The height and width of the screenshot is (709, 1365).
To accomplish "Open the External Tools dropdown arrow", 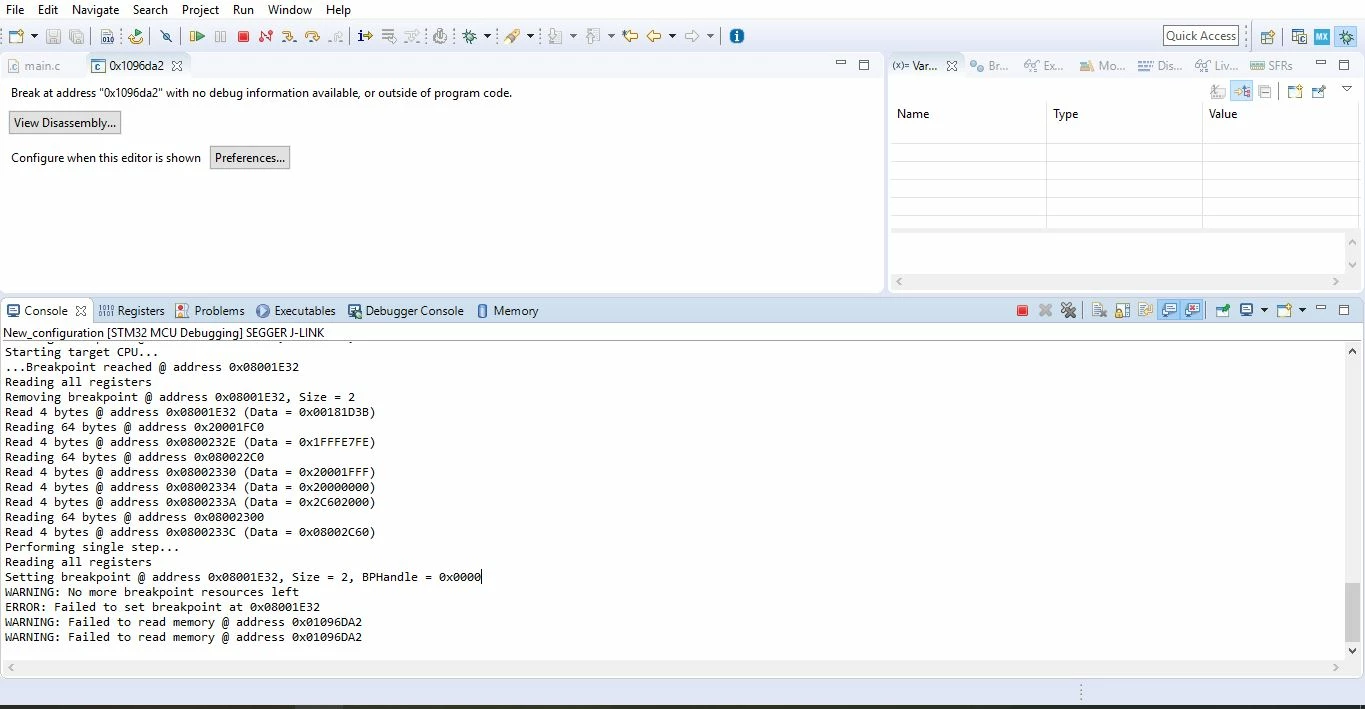I will 530,36.
